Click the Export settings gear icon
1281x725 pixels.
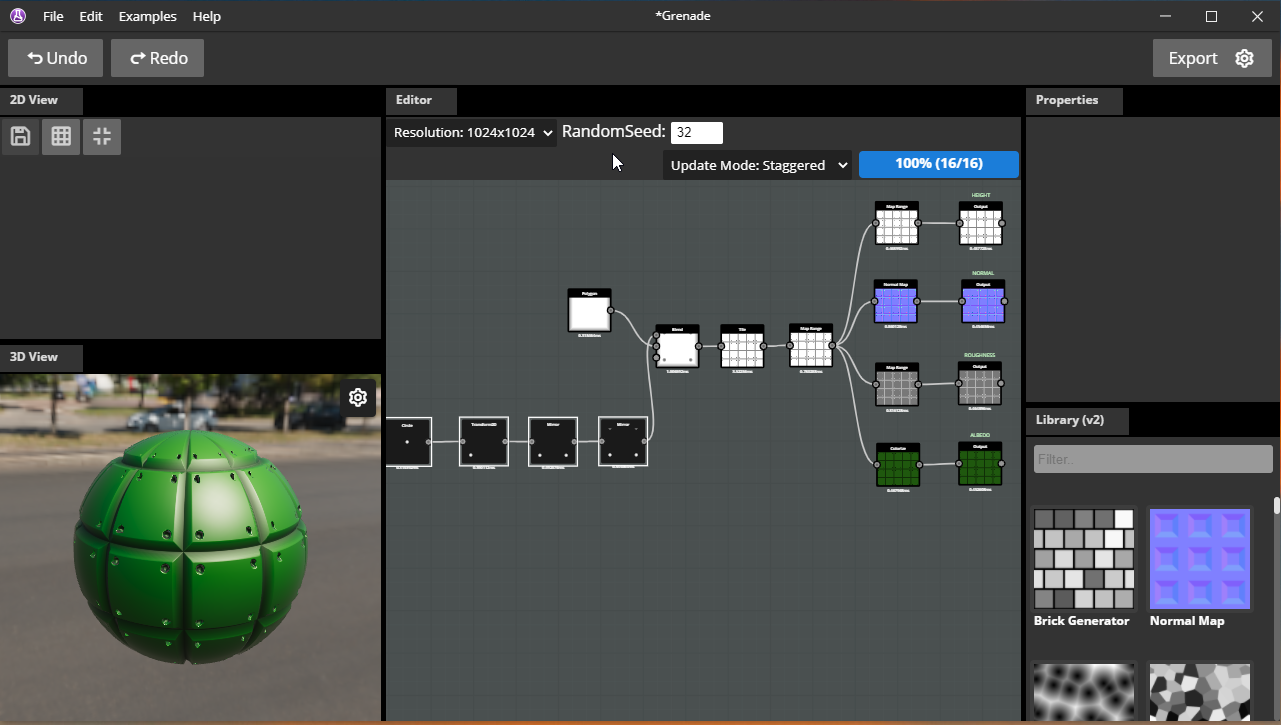point(1244,58)
